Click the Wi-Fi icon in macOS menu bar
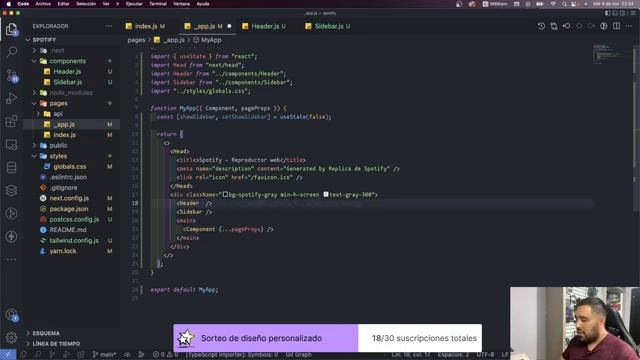Screen dimensions: 640x360 pos(553,4)
